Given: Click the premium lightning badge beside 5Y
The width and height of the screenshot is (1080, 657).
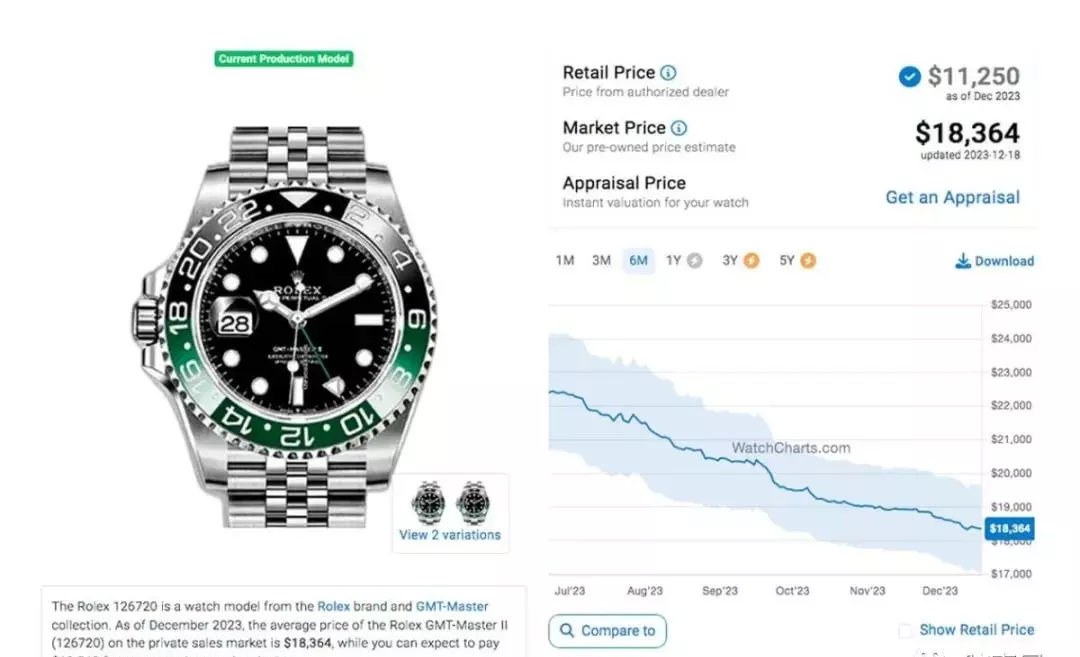Looking at the screenshot, I should click(x=808, y=260).
